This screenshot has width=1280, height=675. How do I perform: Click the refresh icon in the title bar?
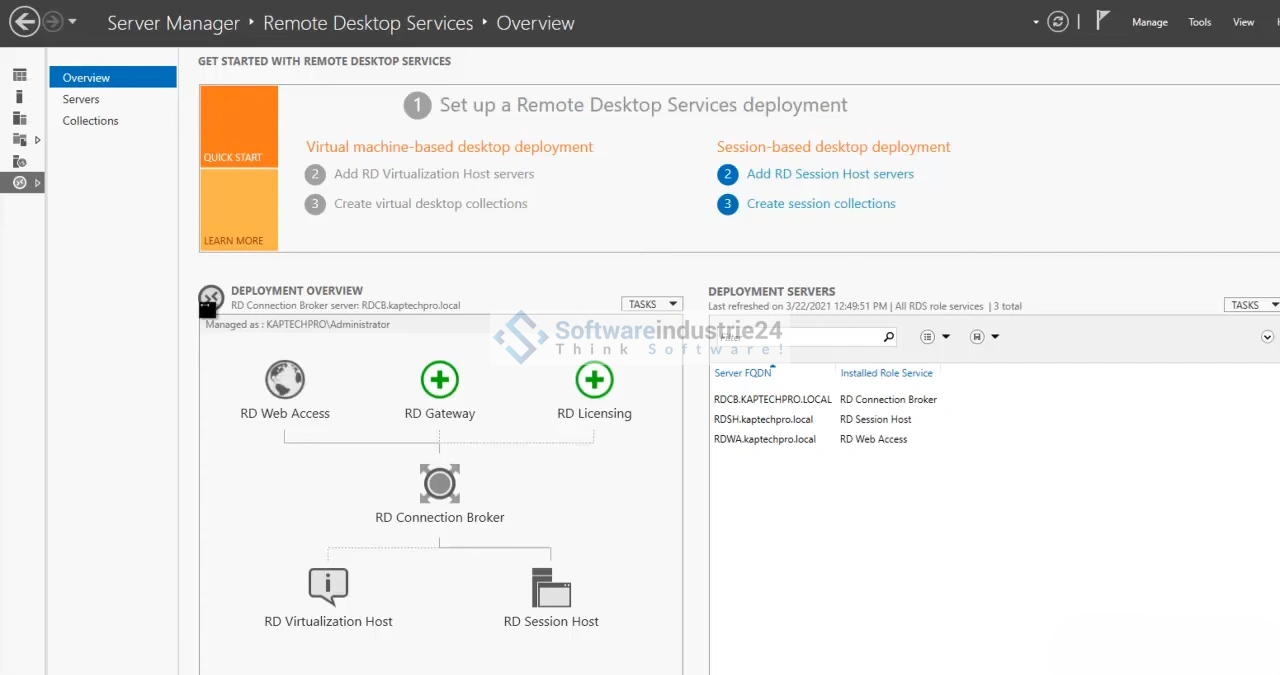point(1058,22)
